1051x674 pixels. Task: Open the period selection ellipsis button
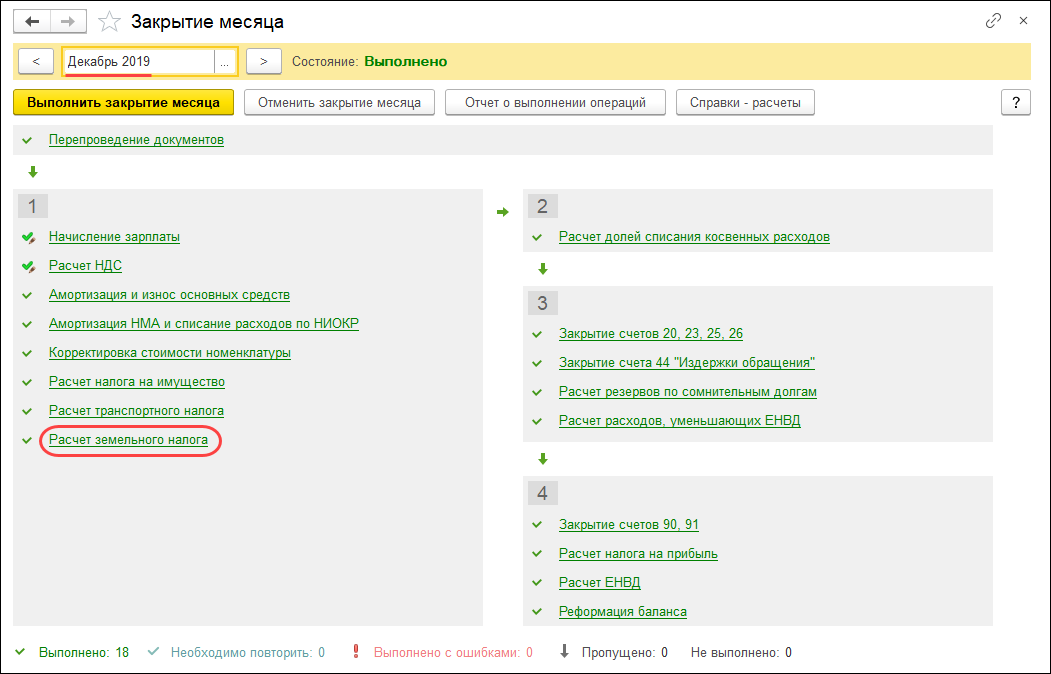225,62
